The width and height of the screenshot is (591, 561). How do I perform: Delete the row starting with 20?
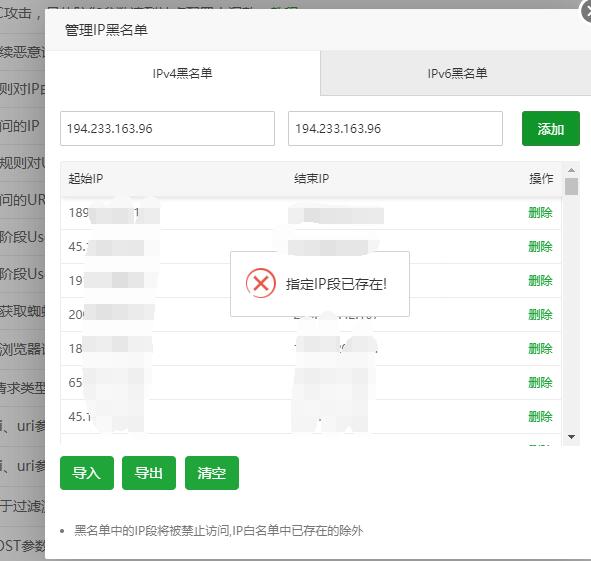click(540, 314)
